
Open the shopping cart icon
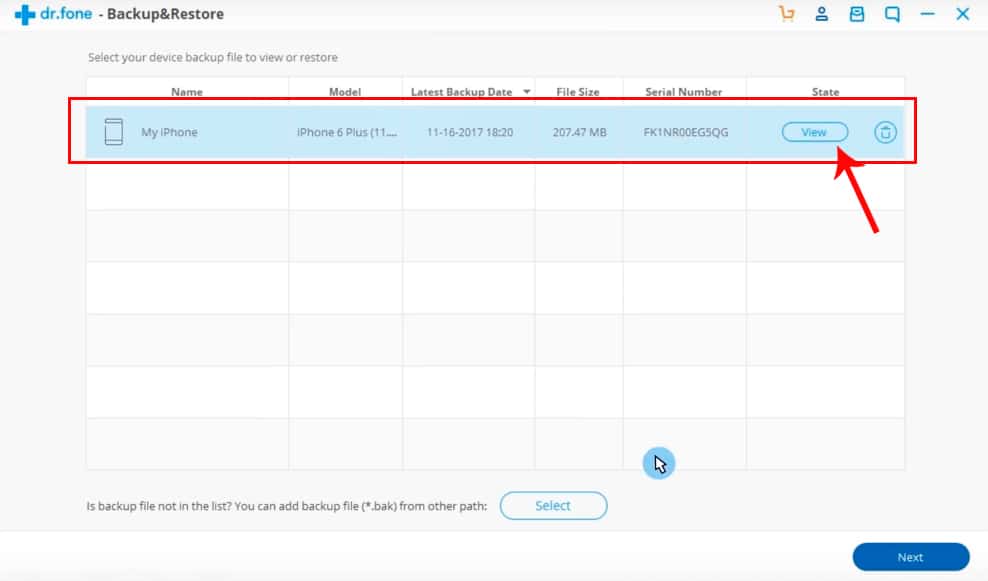[x=786, y=14]
